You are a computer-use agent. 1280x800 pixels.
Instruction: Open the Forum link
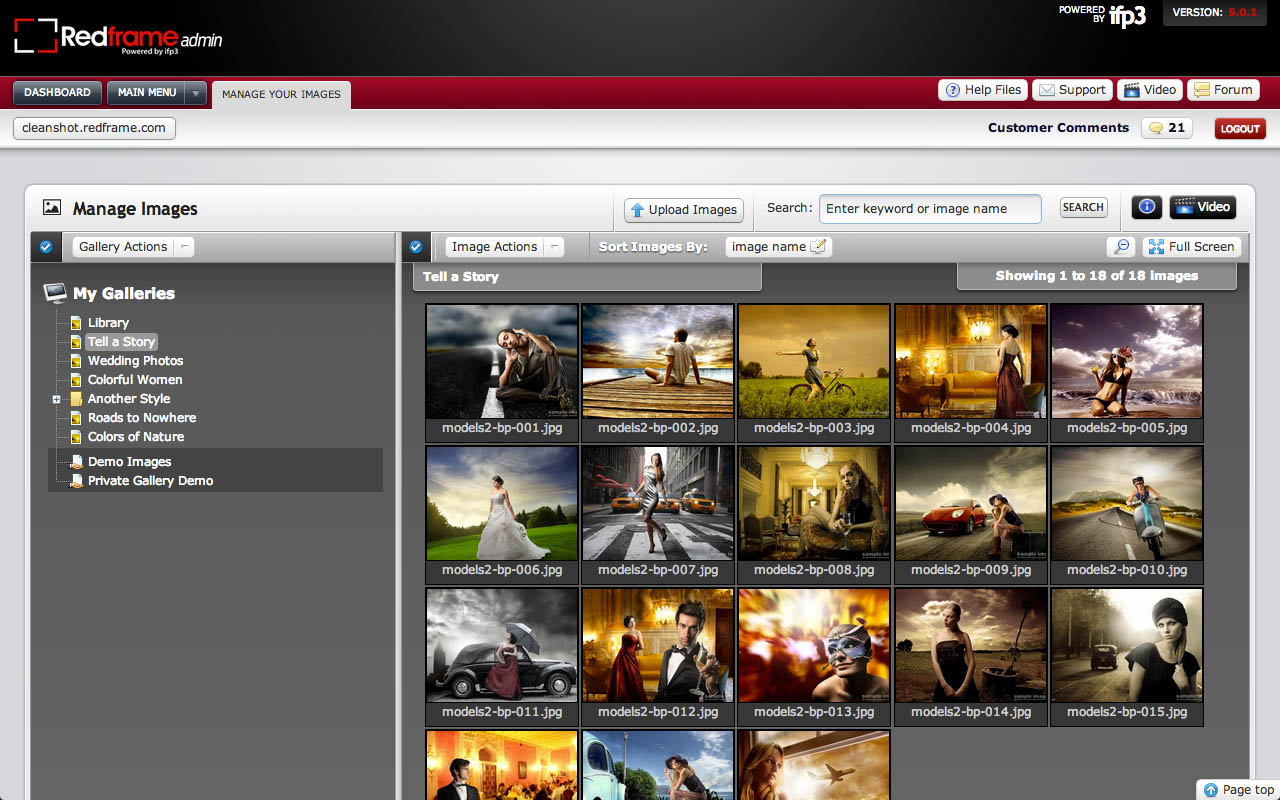tap(1223, 90)
